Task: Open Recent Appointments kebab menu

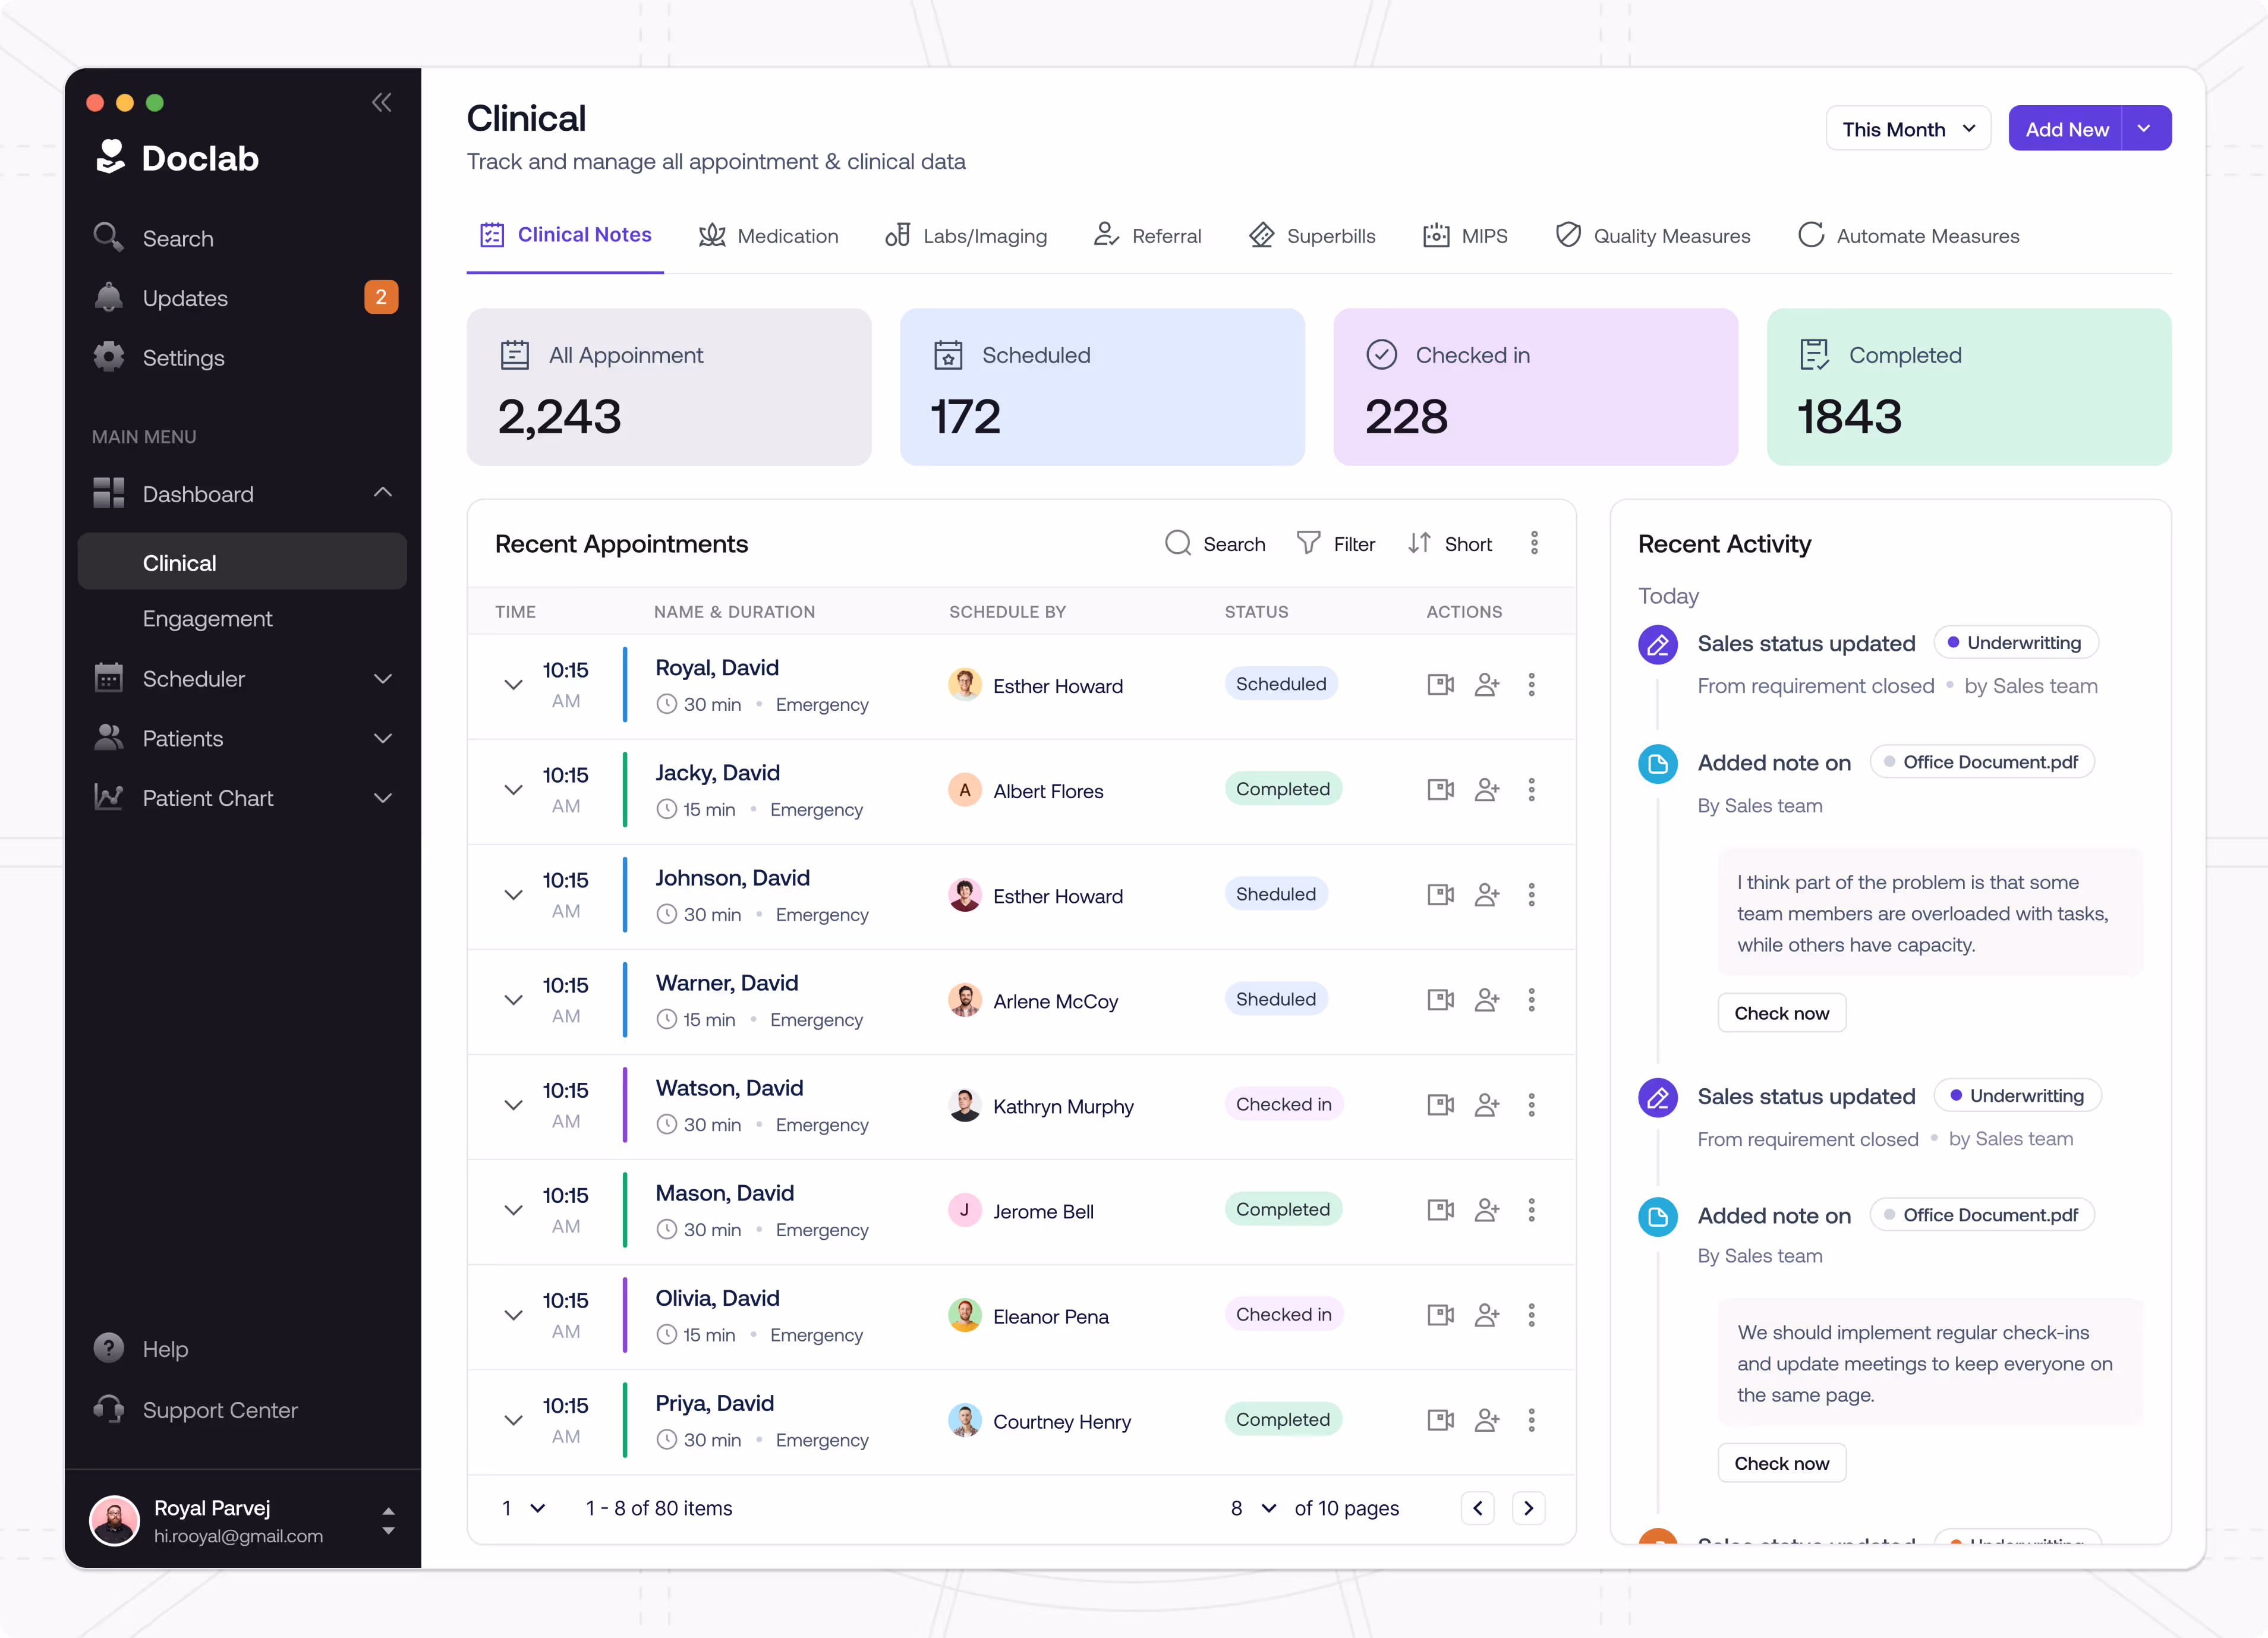Action: [x=1534, y=543]
